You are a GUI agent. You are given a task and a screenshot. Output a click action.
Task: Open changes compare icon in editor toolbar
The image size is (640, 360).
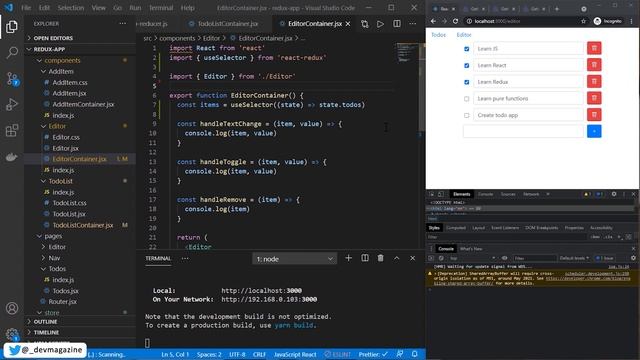[364, 24]
